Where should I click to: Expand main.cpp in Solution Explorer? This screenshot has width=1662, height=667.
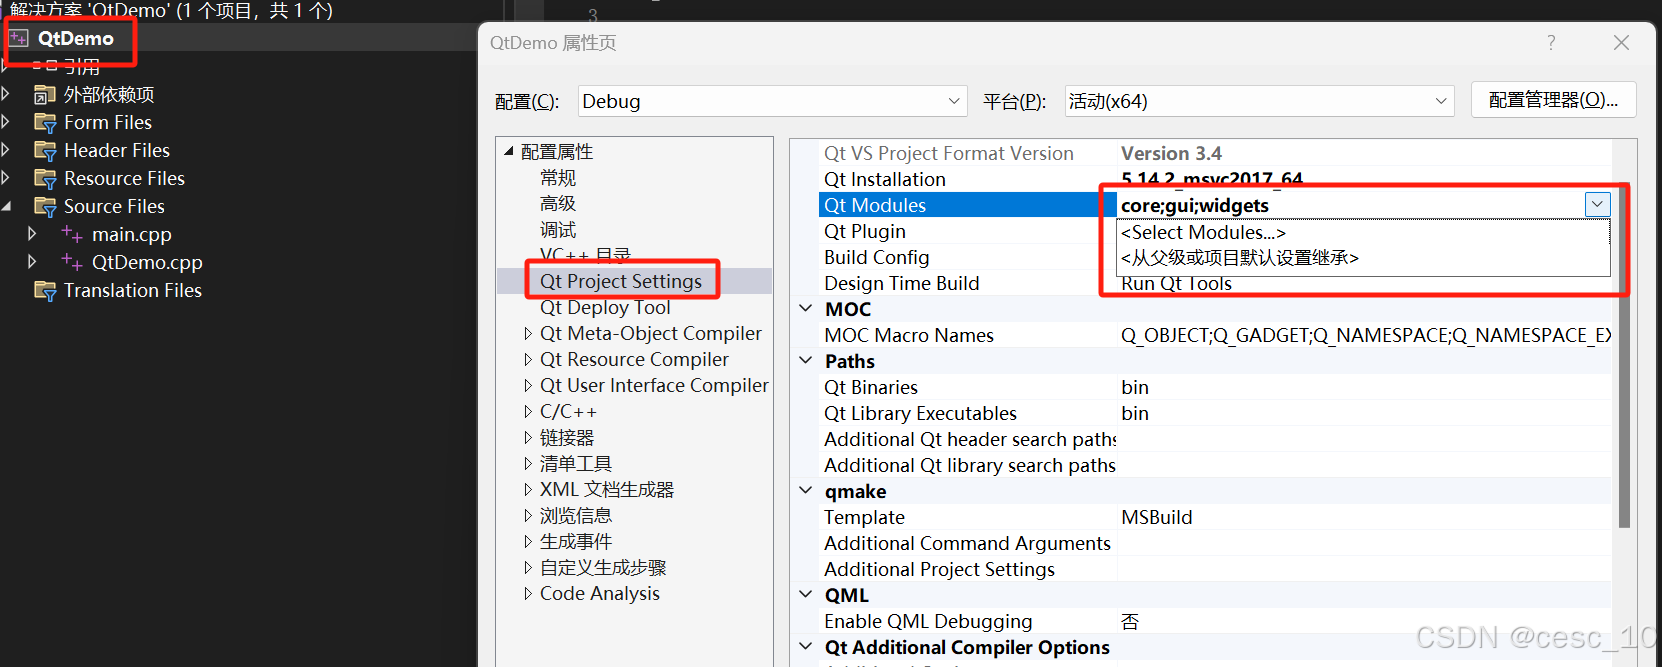coord(32,234)
